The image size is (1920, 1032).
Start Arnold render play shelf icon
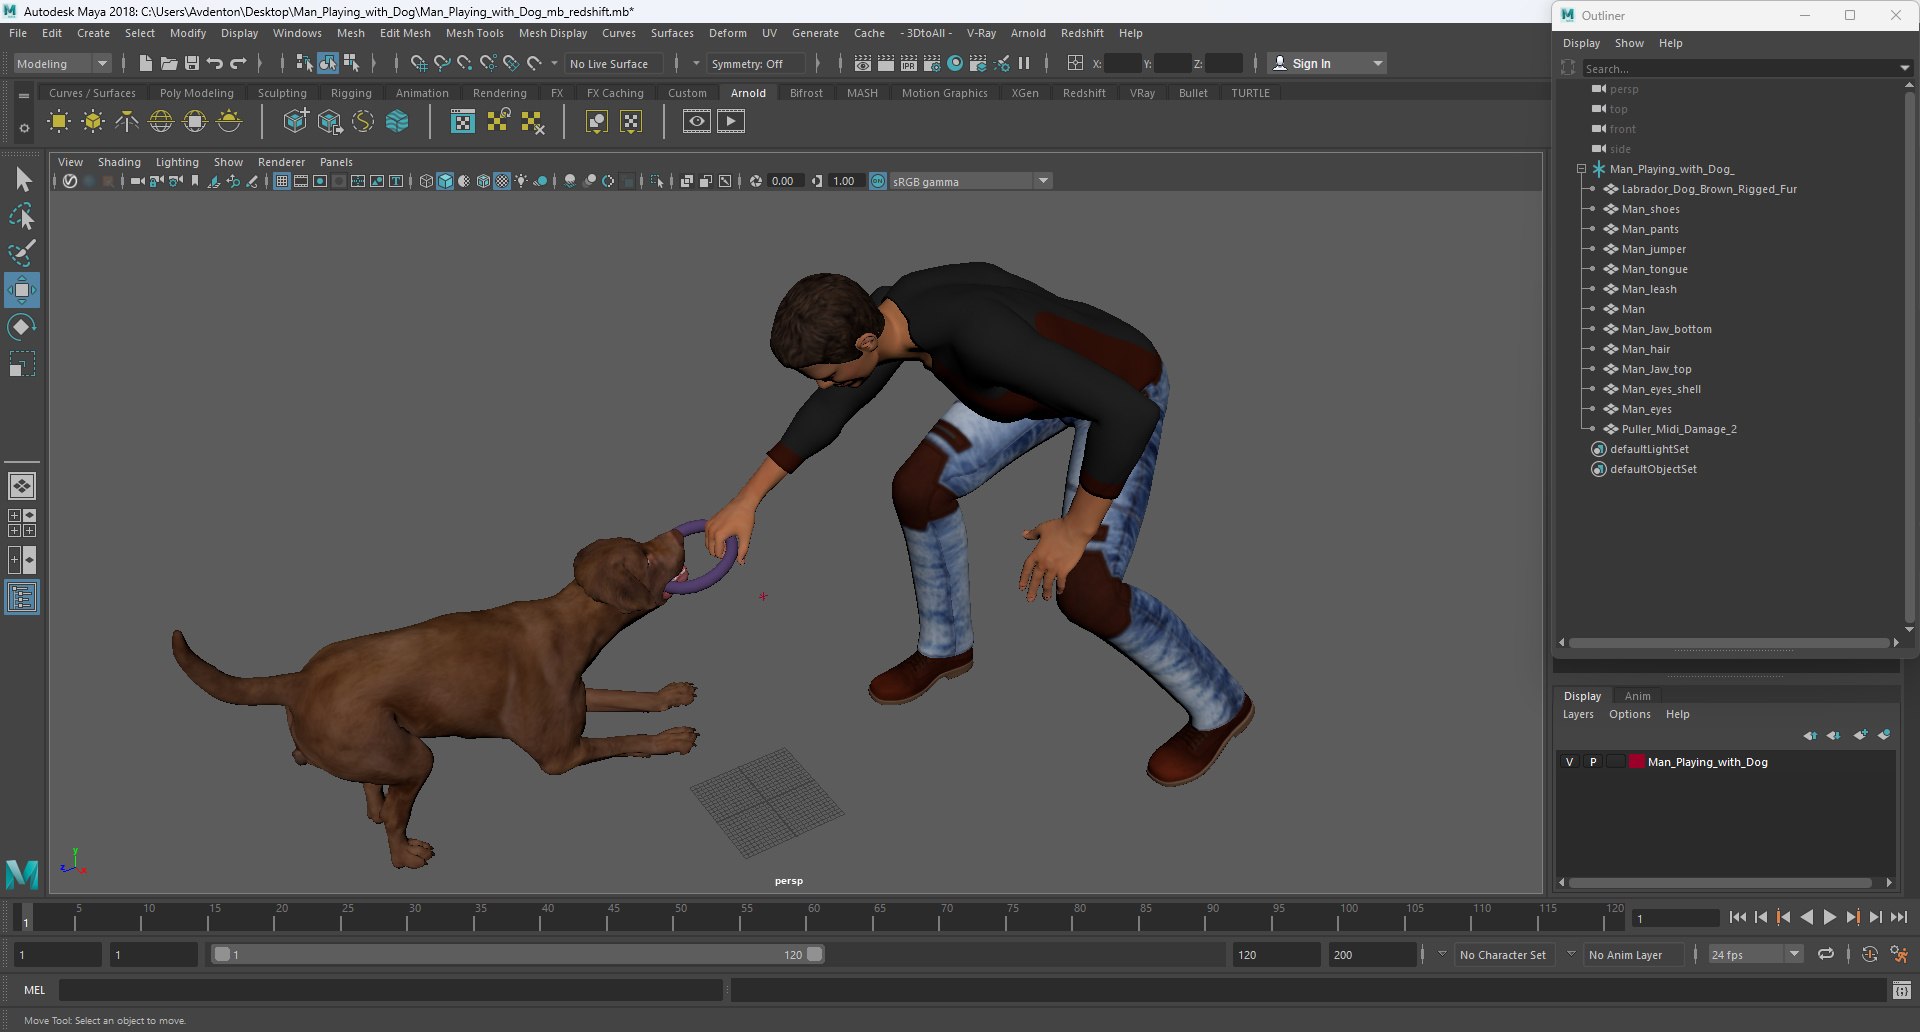tap(731, 122)
